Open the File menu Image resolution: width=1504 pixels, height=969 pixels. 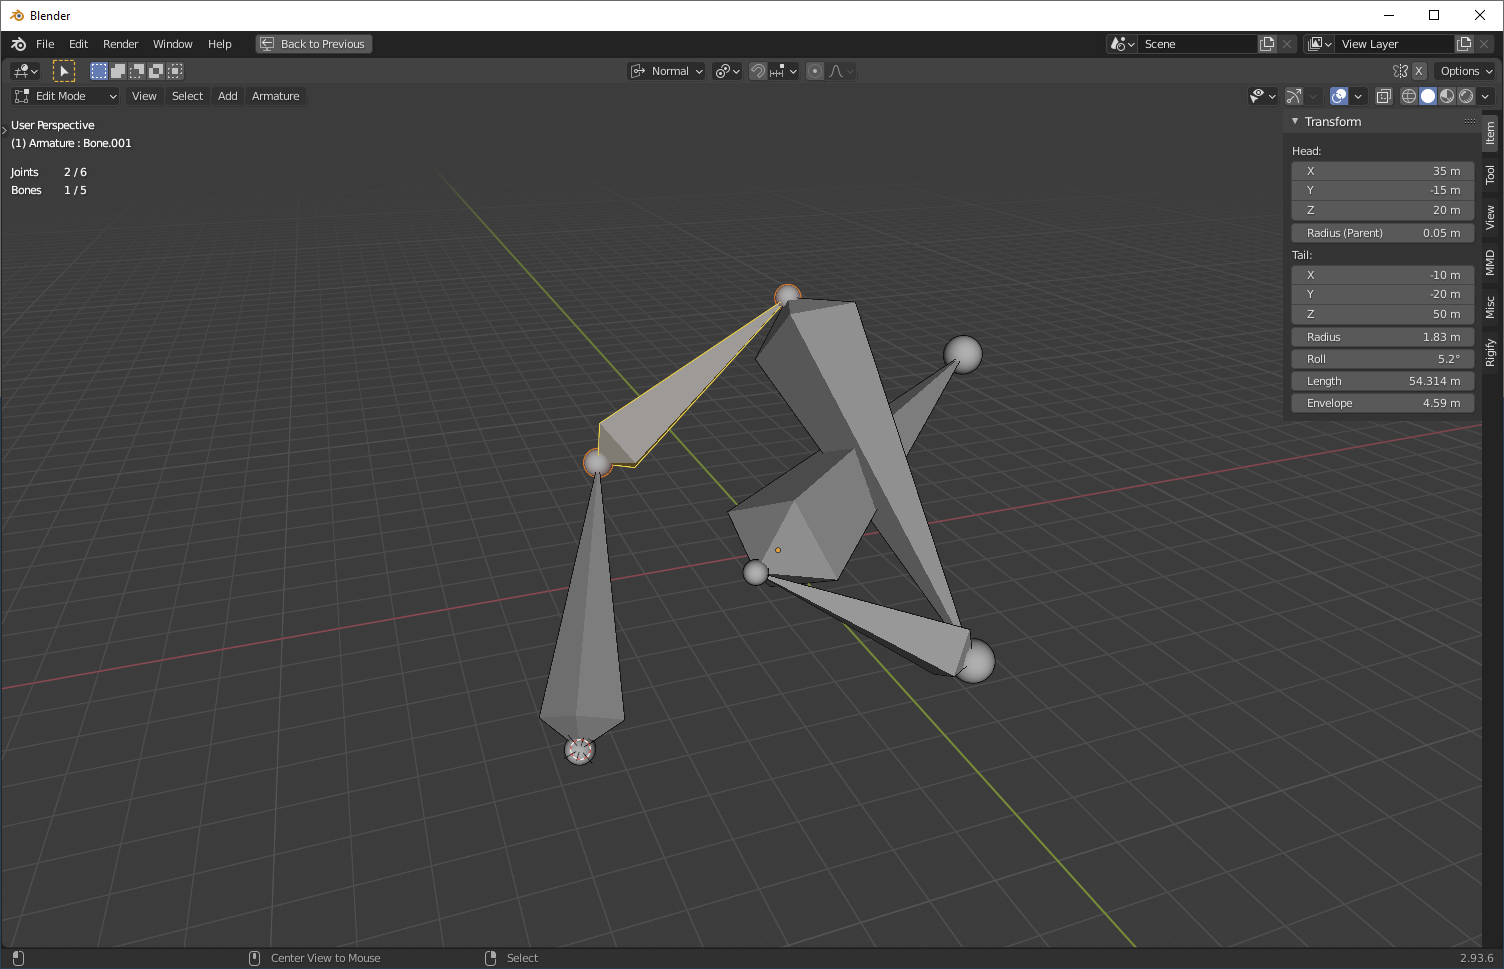(45, 44)
